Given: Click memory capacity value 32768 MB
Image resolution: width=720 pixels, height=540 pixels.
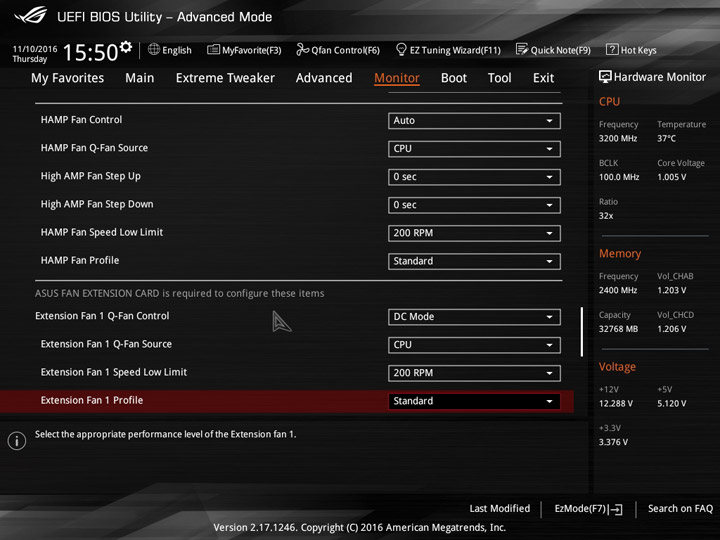Looking at the screenshot, I should tap(618, 329).
